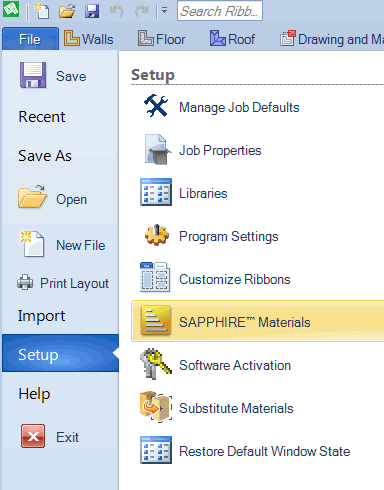Click the quick access Save icon
The width and height of the screenshot is (384, 490).
tap(92, 11)
